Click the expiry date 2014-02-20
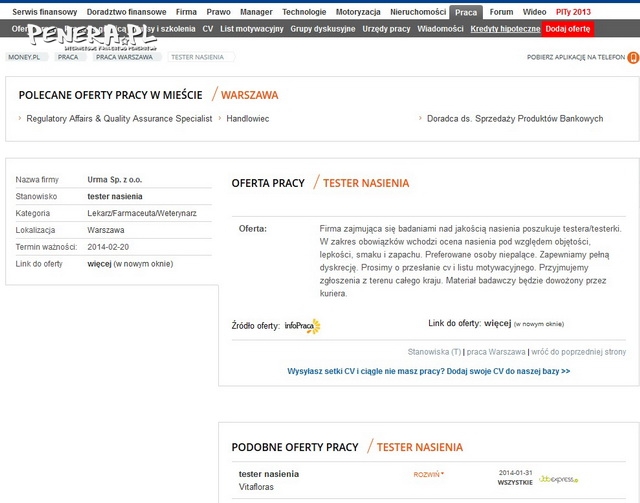 click(x=108, y=247)
